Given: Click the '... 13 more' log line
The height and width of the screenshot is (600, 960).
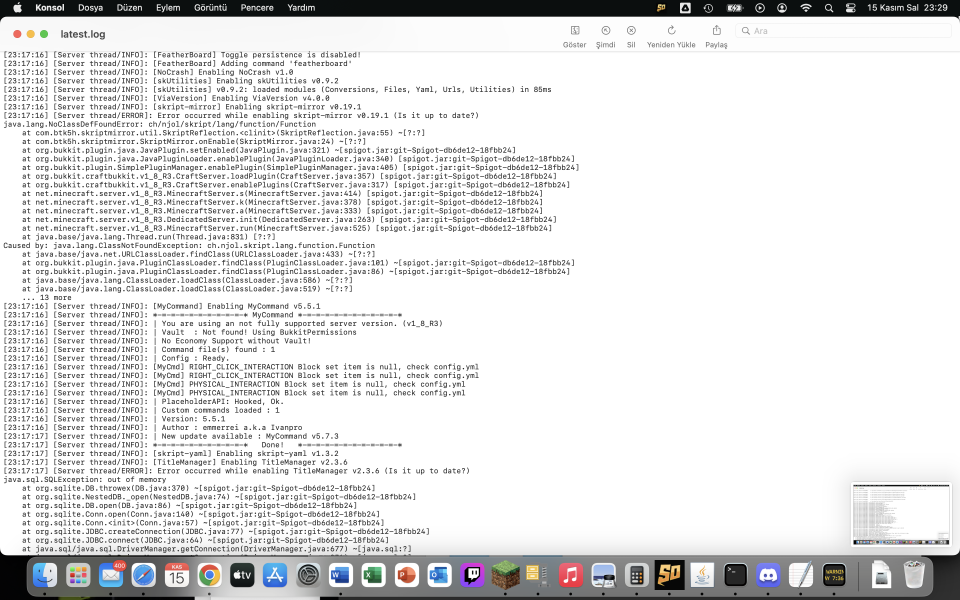Looking at the screenshot, I should [x=47, y=298].
